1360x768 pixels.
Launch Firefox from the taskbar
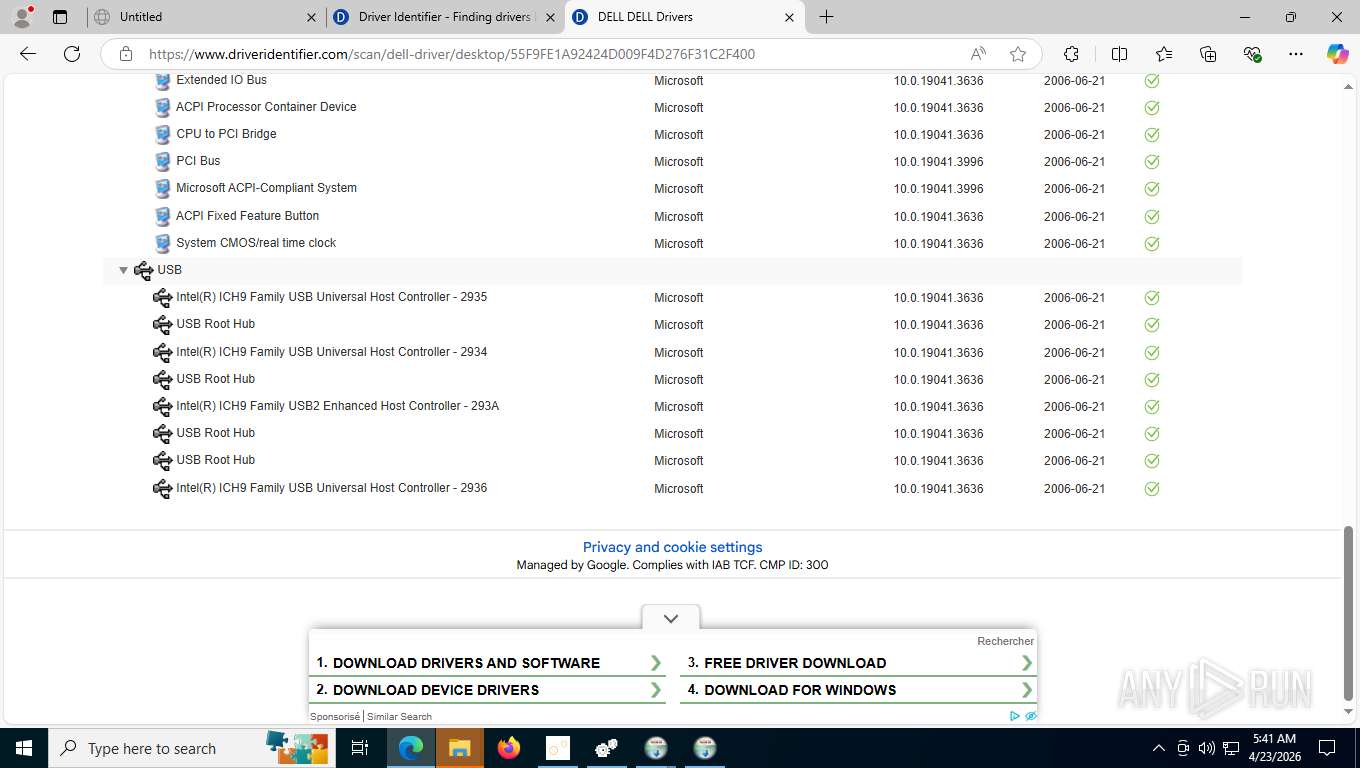[509, 748]
